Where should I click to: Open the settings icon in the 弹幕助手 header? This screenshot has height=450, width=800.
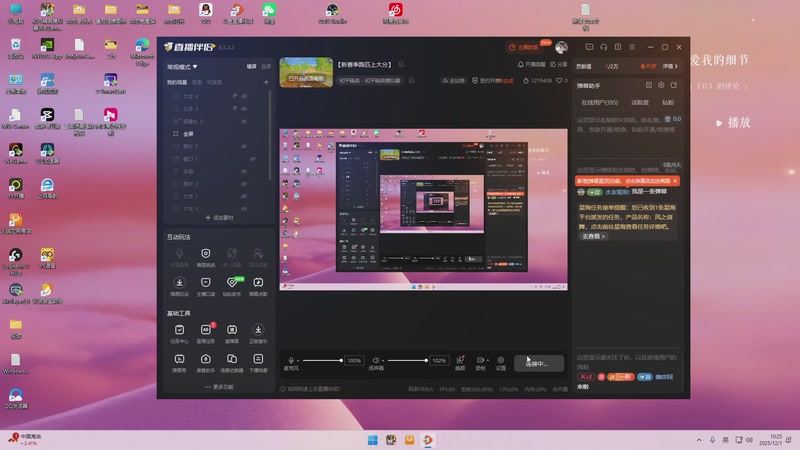click(661, 85)
